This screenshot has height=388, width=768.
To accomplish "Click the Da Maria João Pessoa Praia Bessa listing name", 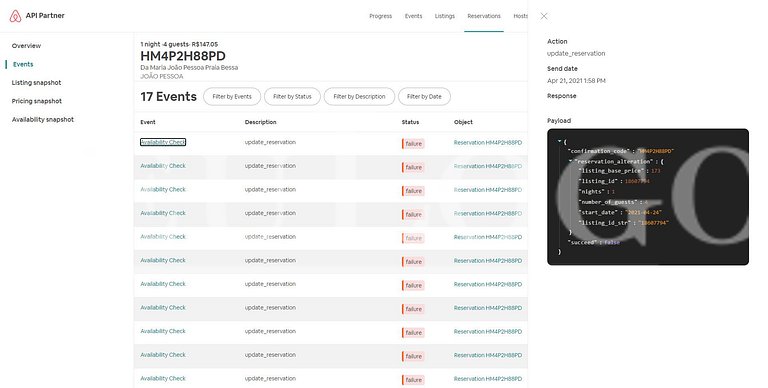I will (x=189, y=67).
